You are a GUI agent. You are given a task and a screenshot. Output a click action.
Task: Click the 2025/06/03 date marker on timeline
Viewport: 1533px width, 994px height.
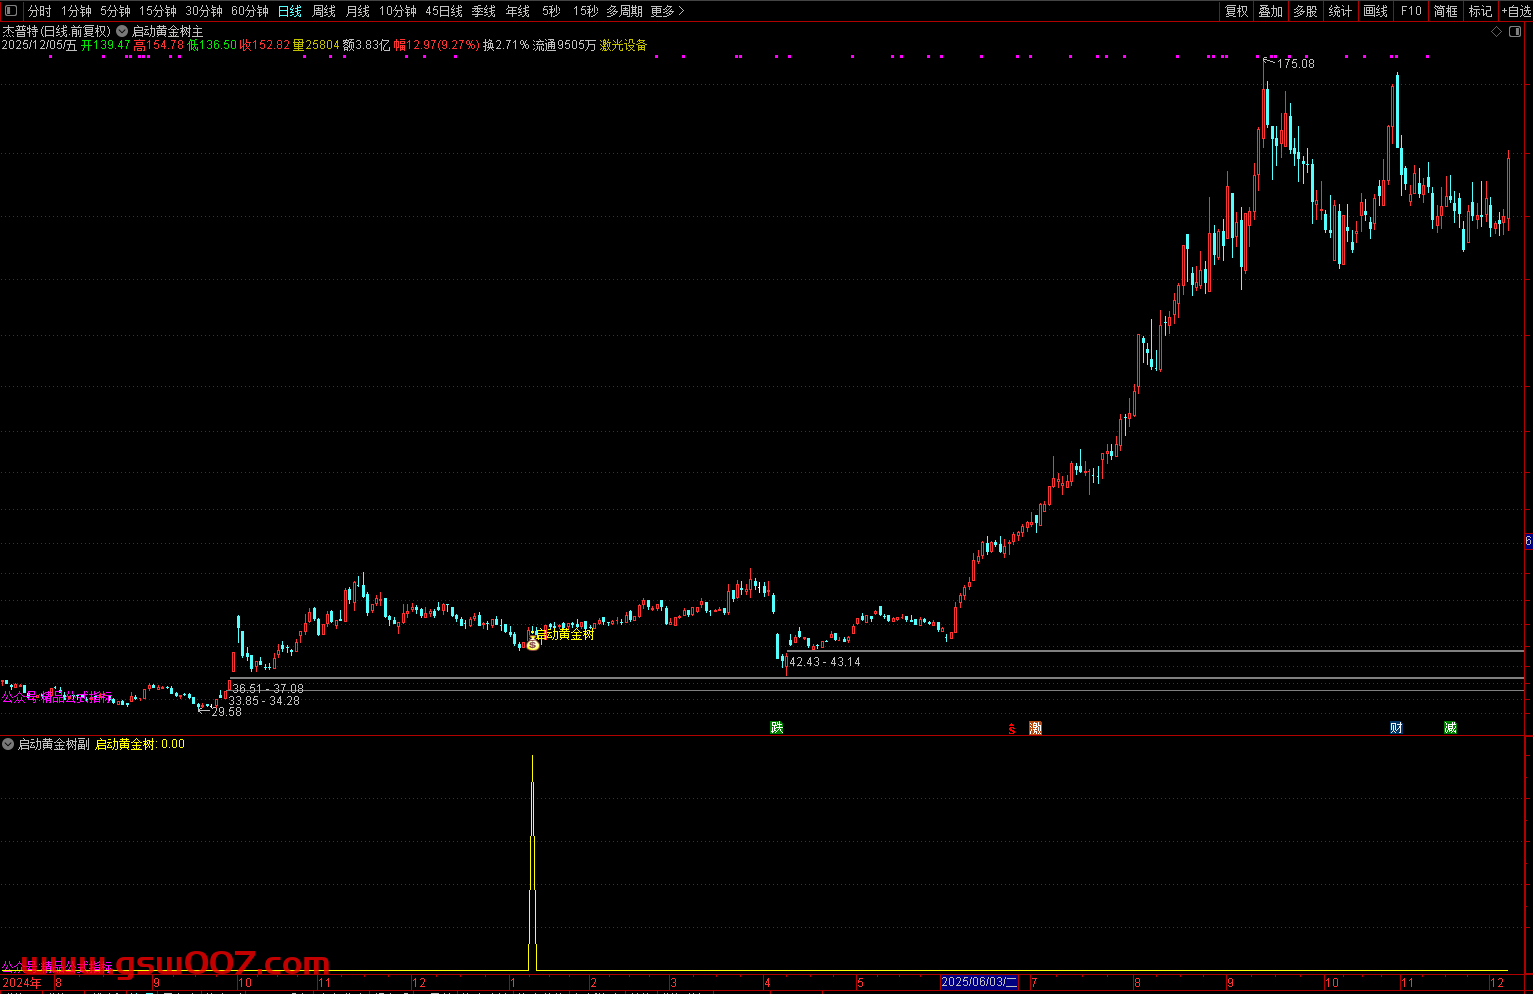click(x=979, y=983)
